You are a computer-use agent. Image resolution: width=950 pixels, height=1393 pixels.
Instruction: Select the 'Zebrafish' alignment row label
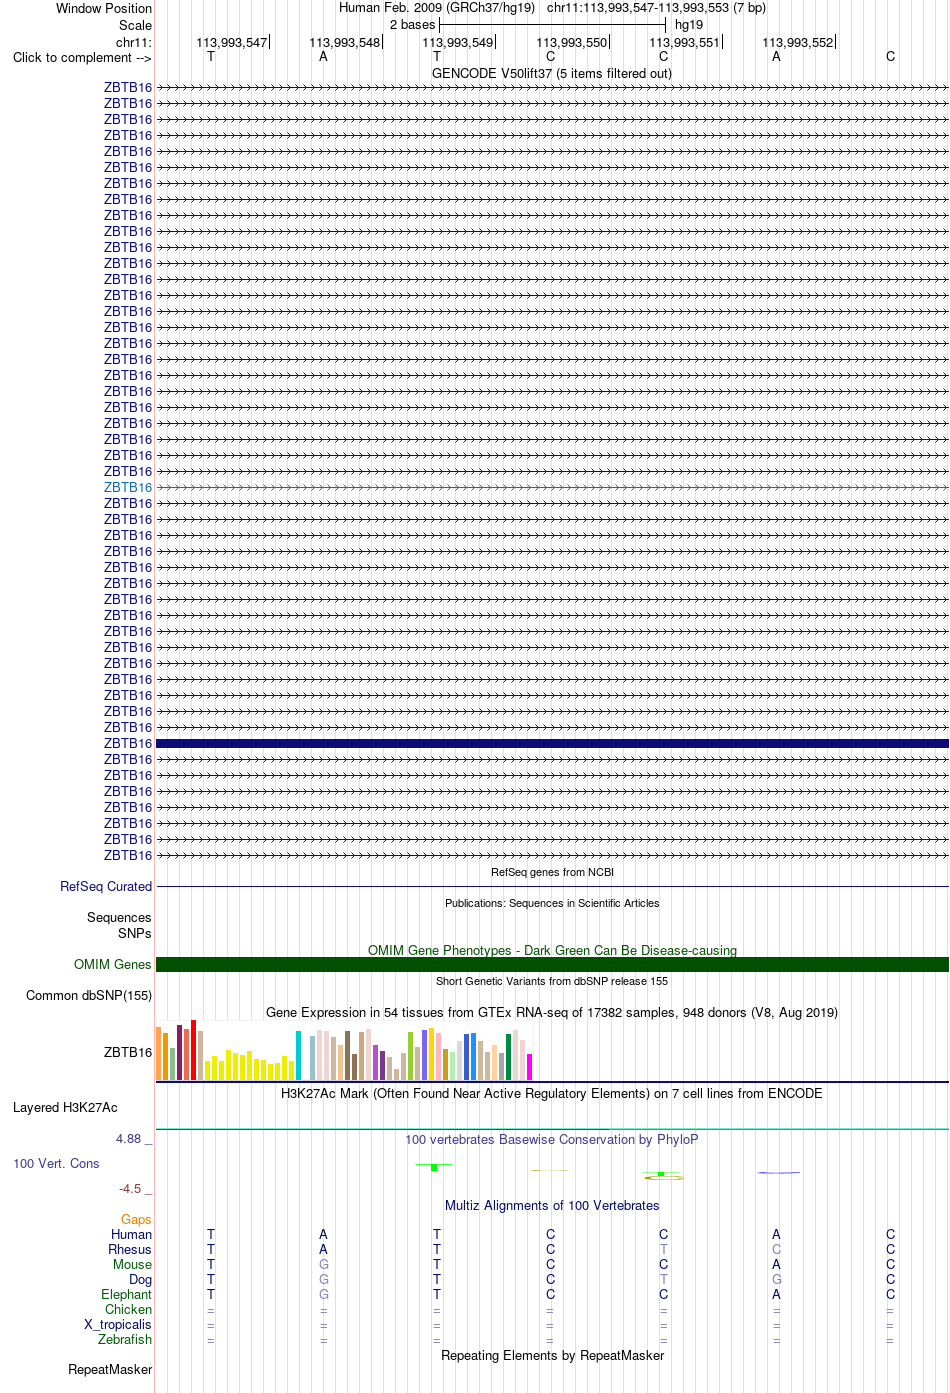coord(125,1339)
